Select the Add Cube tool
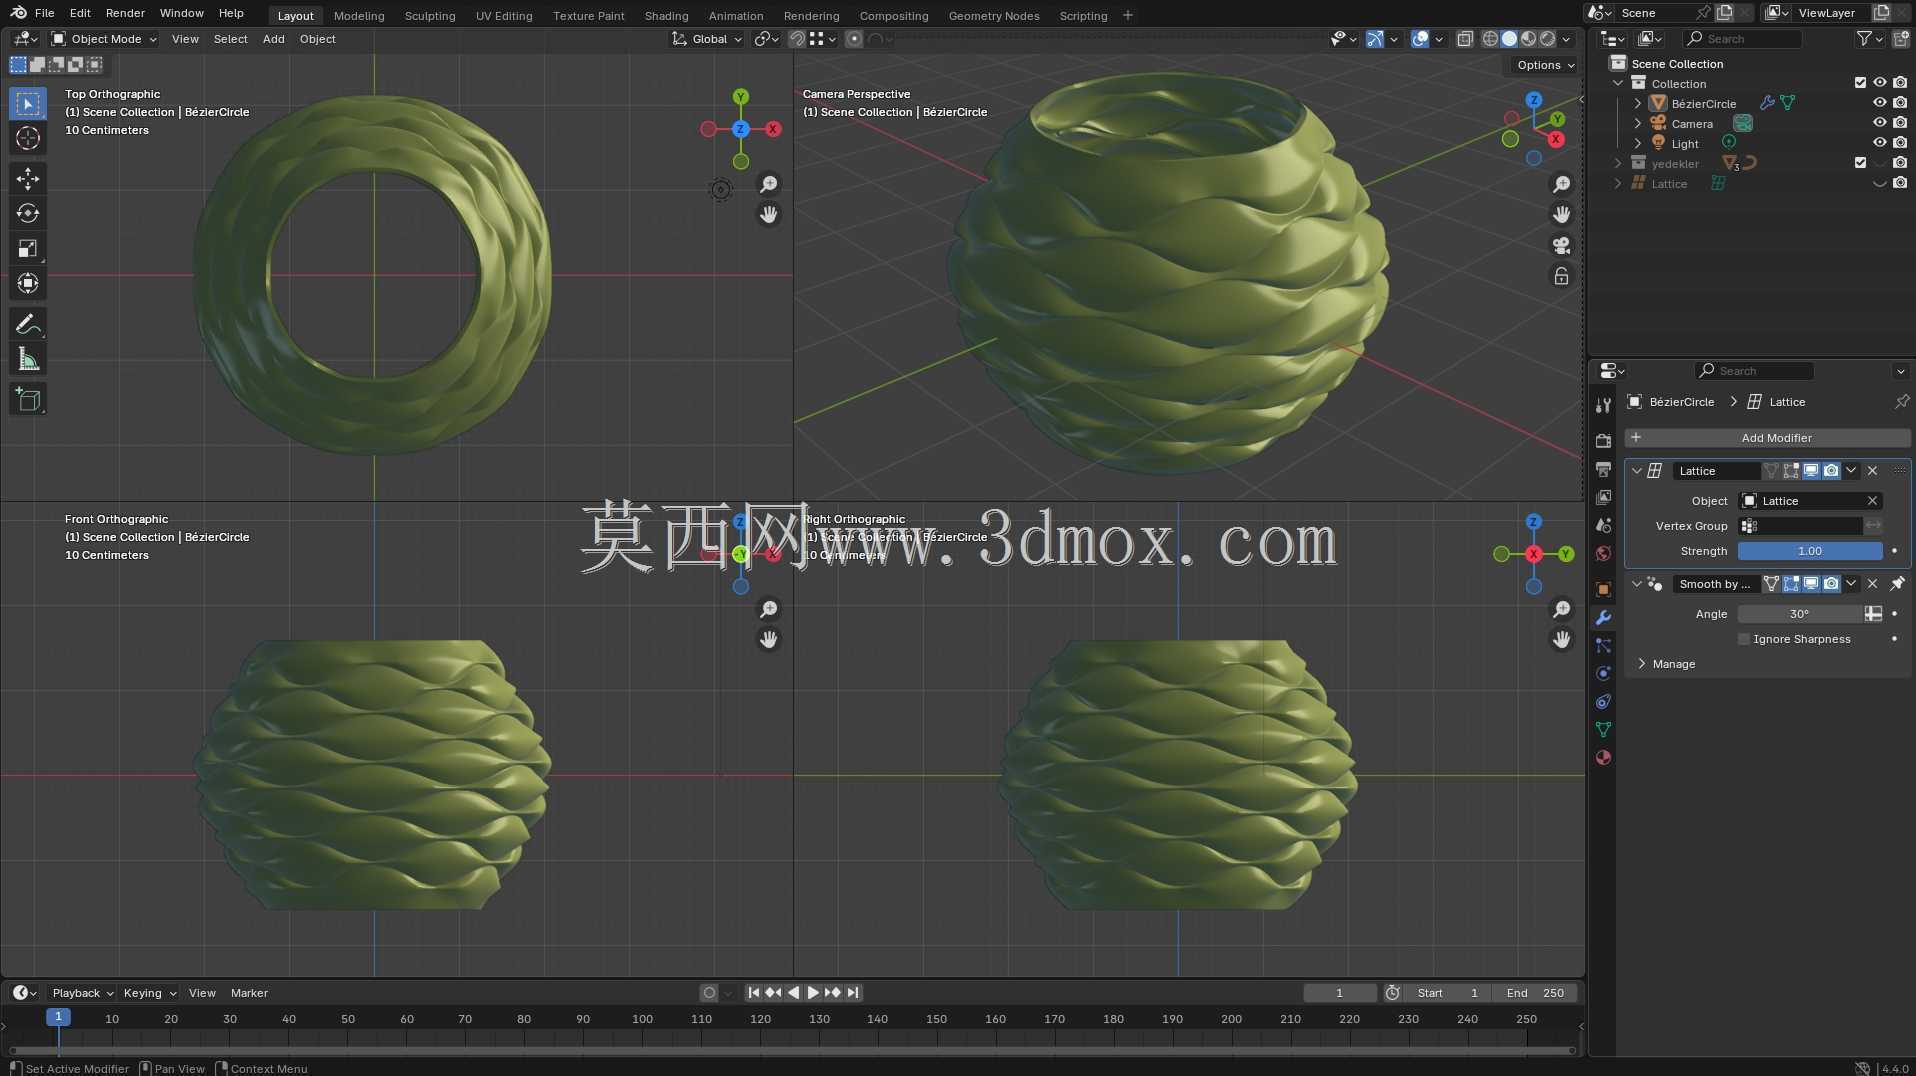The image size is (1916, 1076). tap(28, 399)
